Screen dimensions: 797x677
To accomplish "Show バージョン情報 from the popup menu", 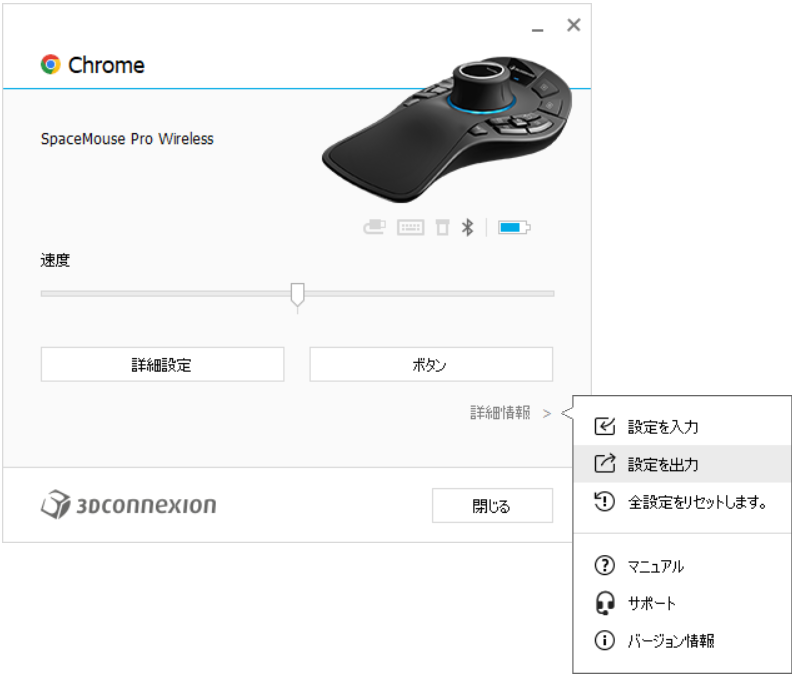I will (682, 640).
